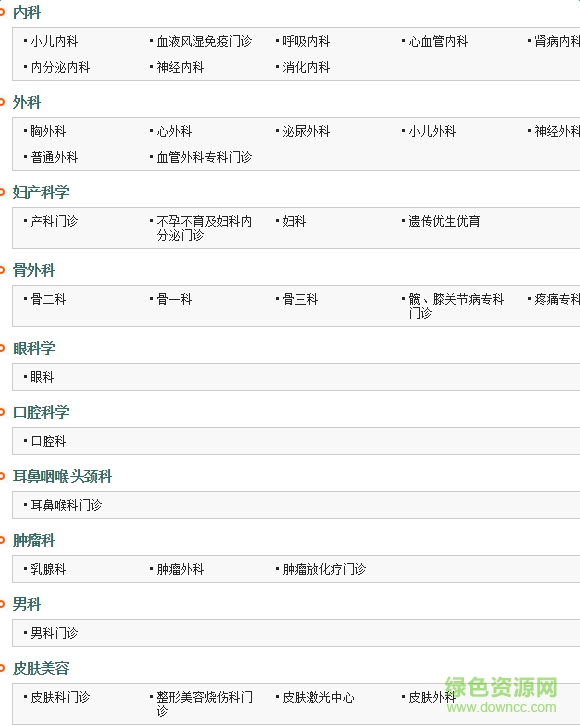Click the 肿瘤科 category heading

coord(34,540)
